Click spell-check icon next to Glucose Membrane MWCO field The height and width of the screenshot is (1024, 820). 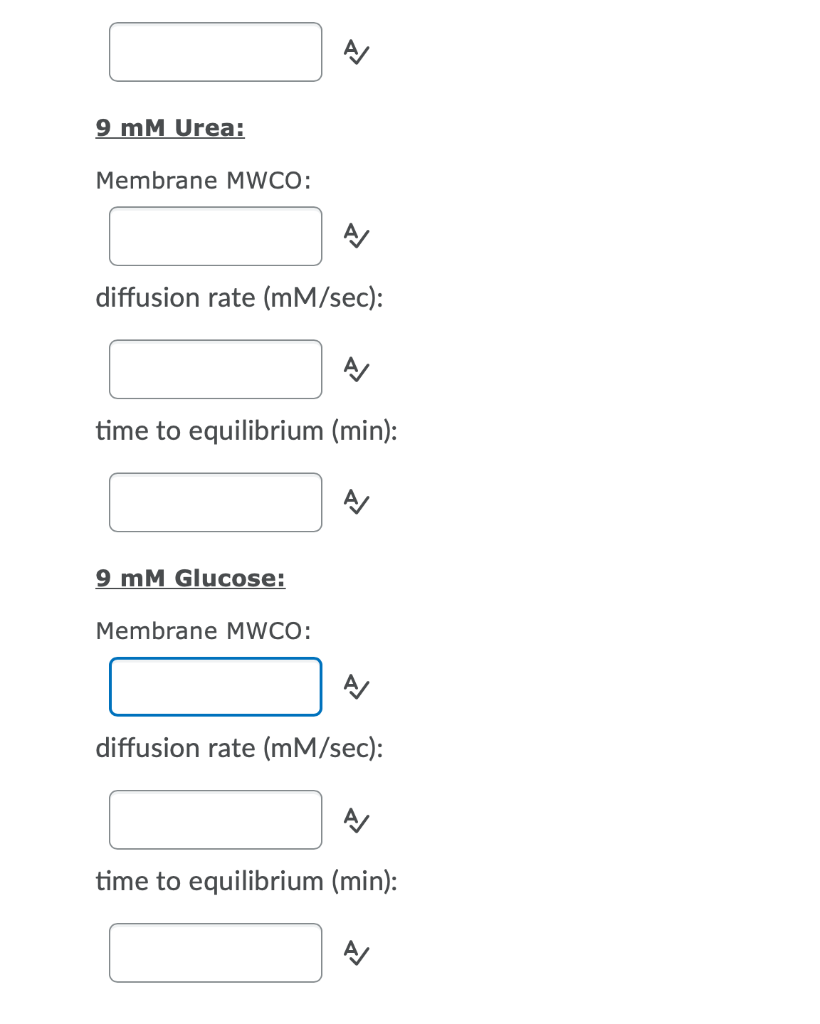click(x=352, y=686)
